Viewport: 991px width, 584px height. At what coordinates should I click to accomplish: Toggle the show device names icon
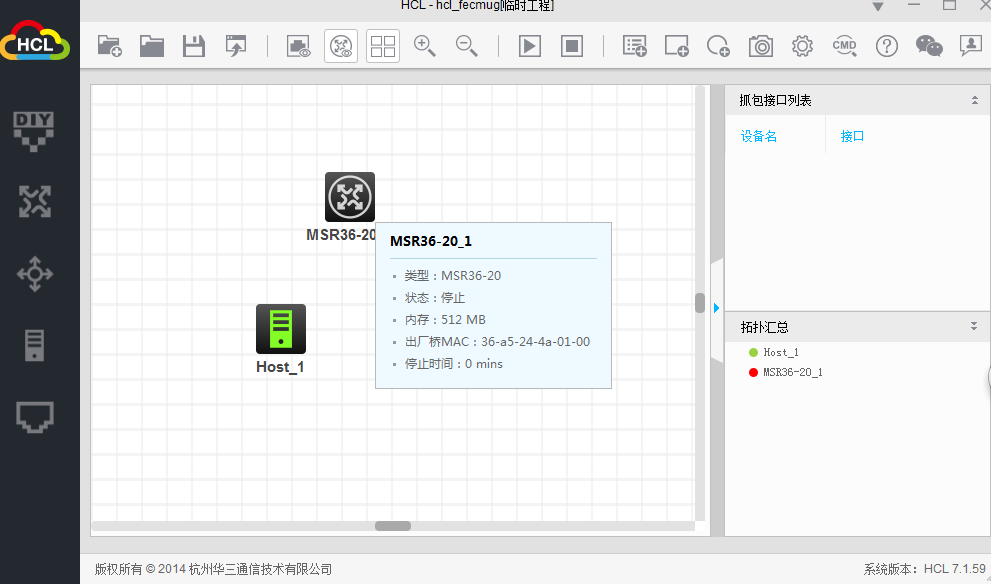(x=341, y=46)
